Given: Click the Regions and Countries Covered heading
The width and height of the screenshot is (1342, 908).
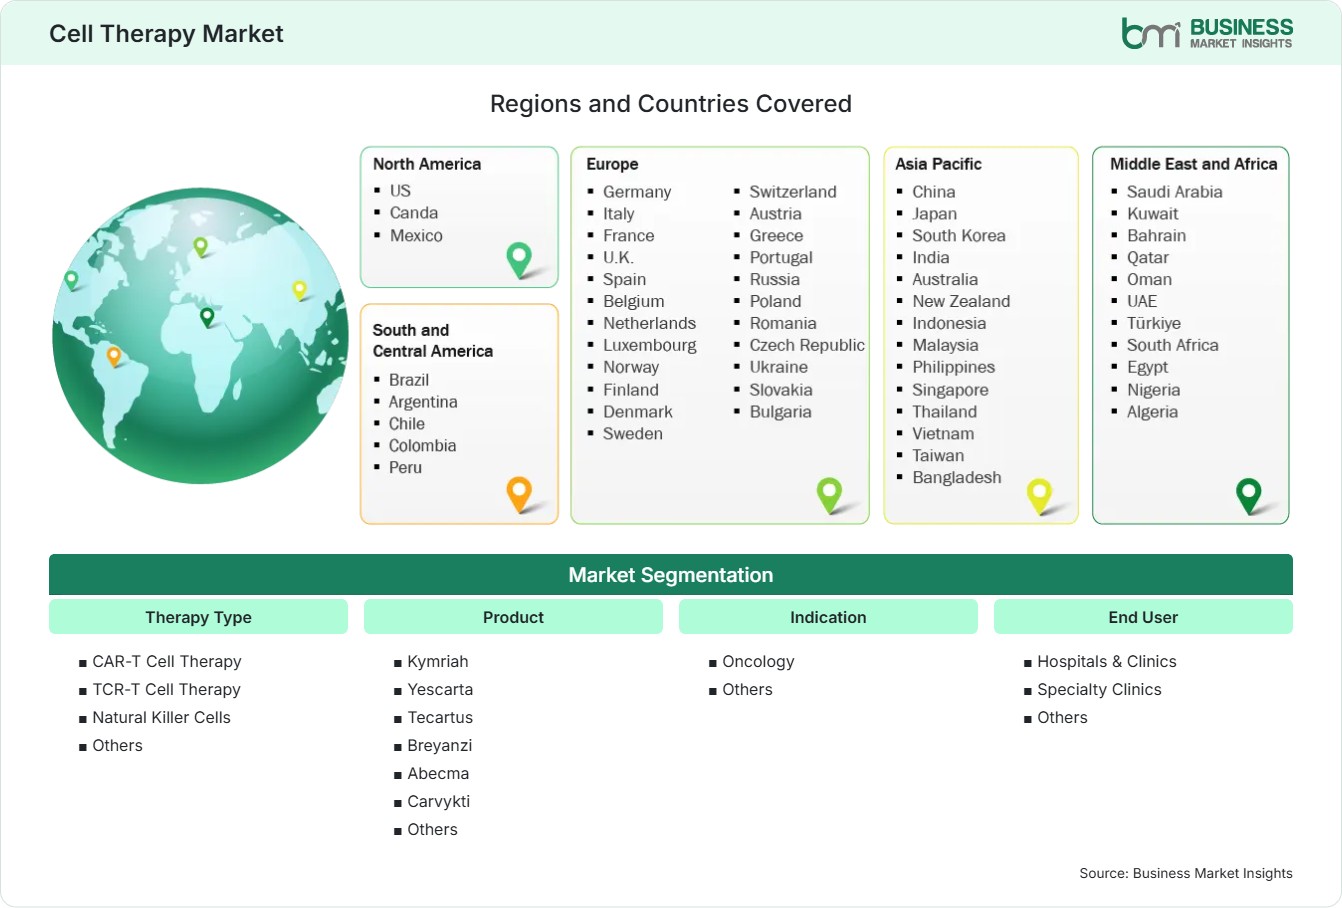Looking at the screenshot, I should 671,104.
